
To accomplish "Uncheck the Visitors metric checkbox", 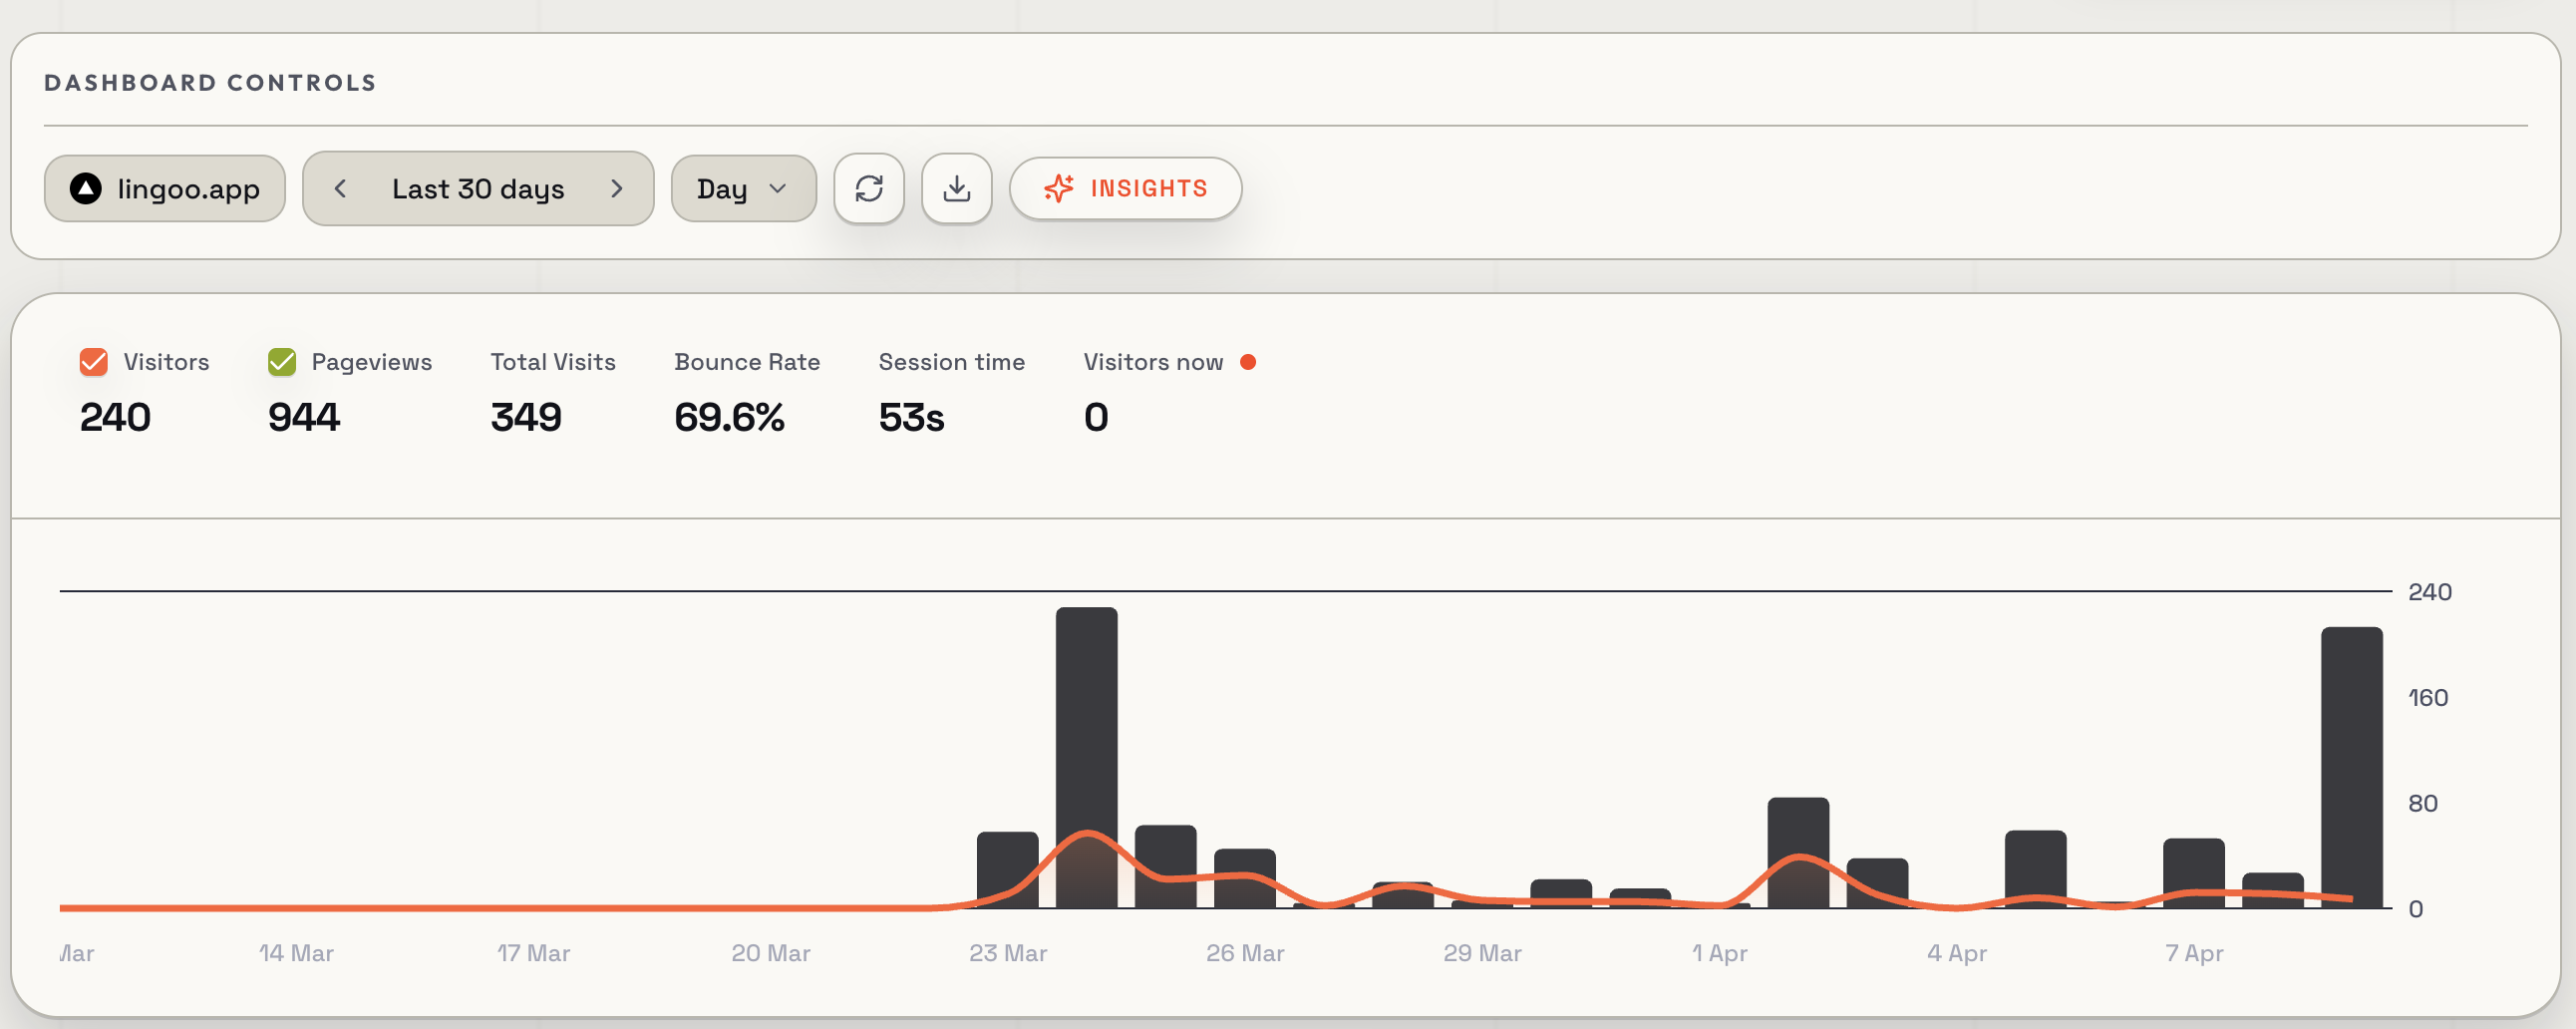I will (93, 362).
